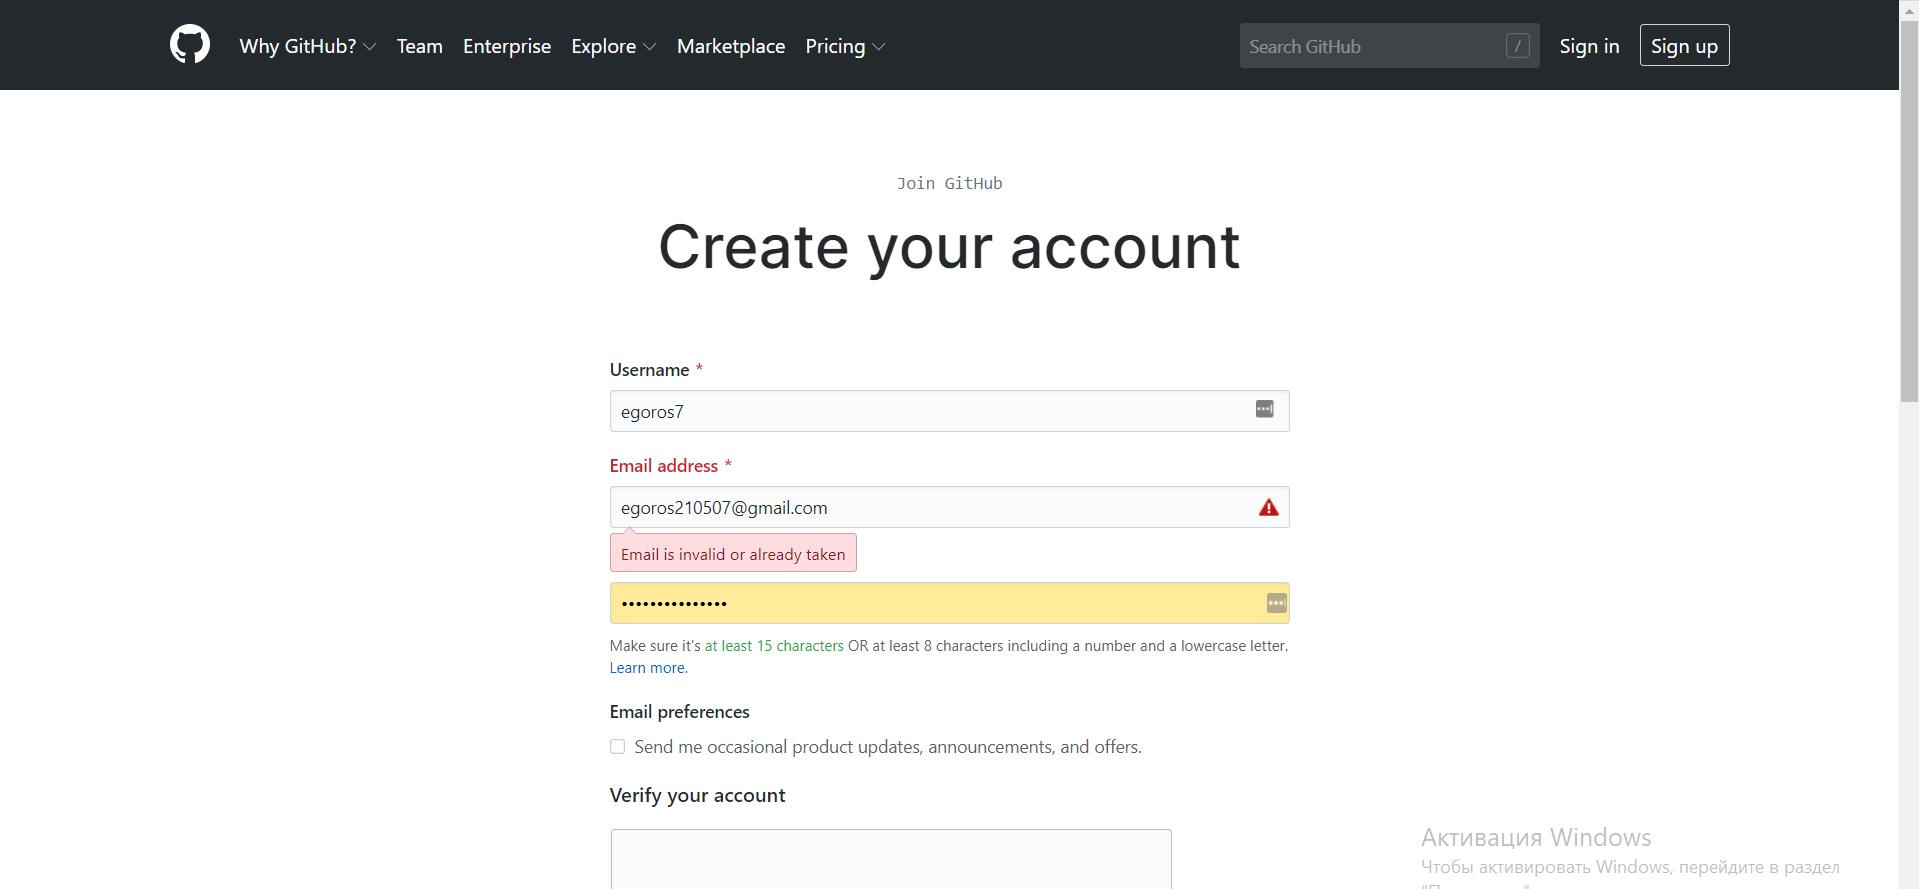Viewport: 1919px width, 889px height.
Task: Expand the Why GitHub? dropdown menu
Action: [307, 46]
